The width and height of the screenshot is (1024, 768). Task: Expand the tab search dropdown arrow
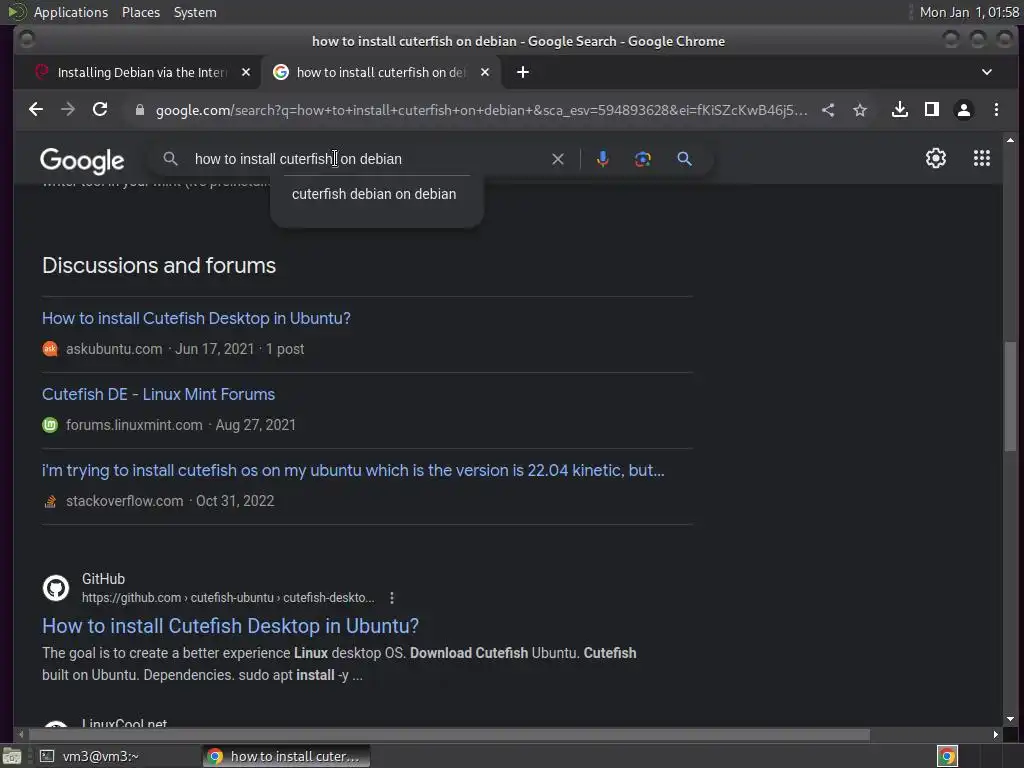[987, 72]
